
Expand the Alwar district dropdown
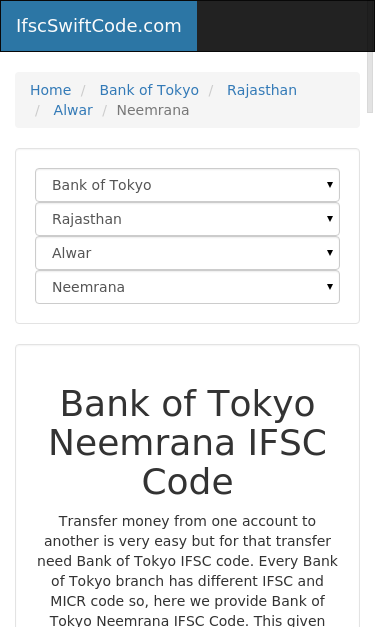pyautogui.click(x=188, y=253)
